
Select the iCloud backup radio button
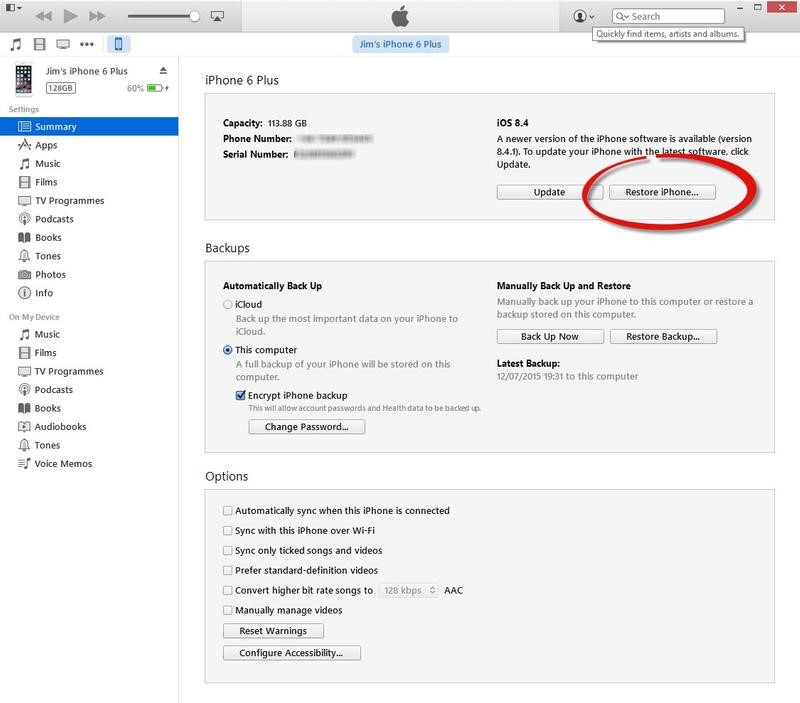click(x=228, y=305)
